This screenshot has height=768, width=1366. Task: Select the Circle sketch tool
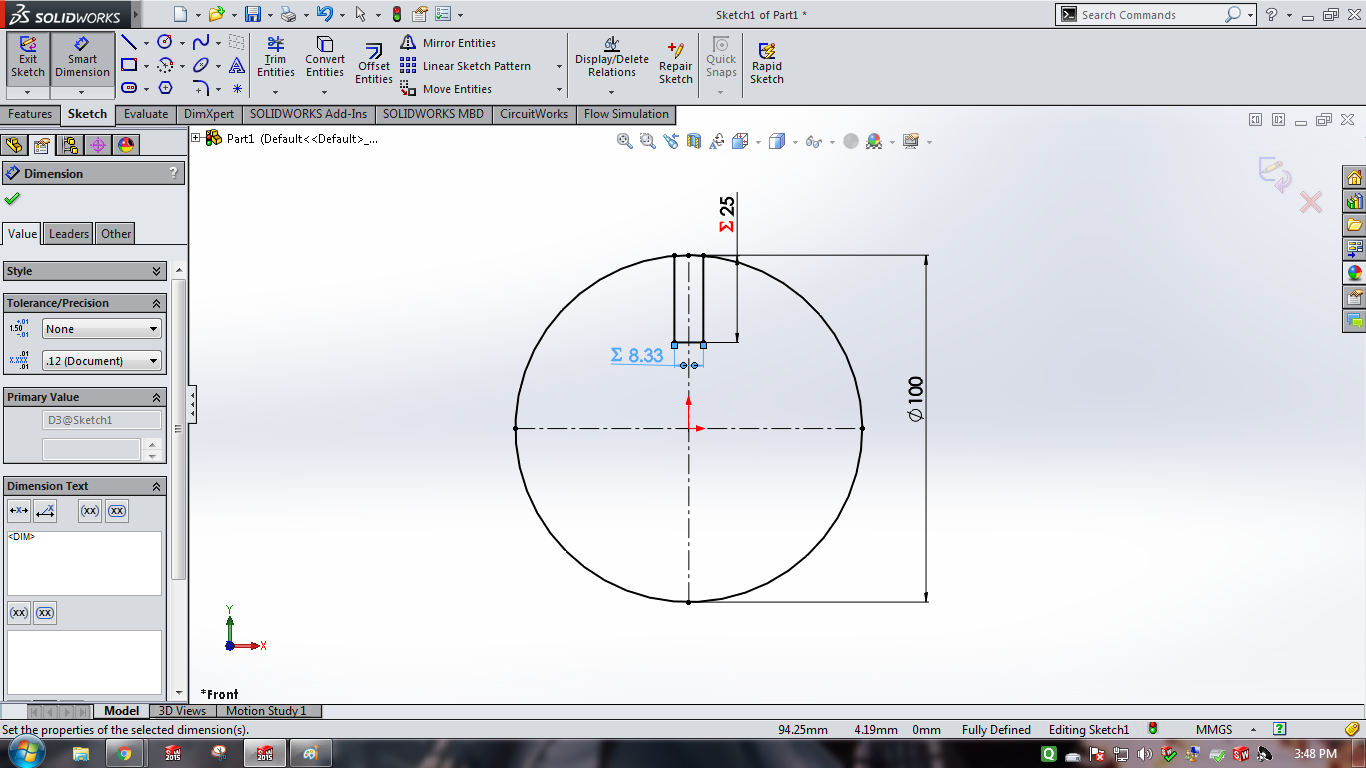pyautogui.click(x=165, y=42)
